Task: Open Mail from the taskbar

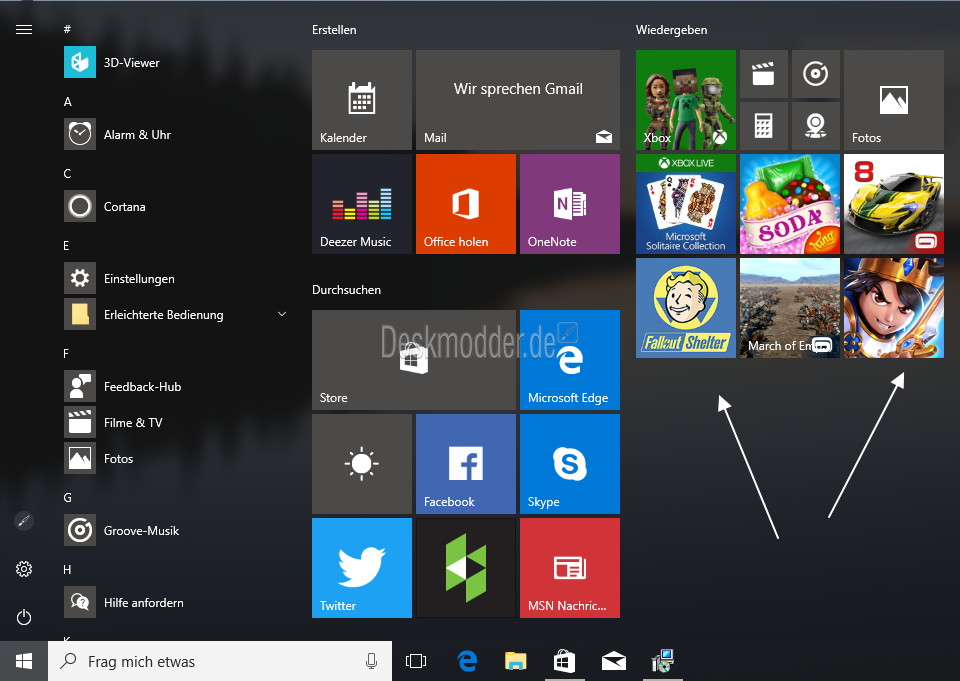Action: pyautogui.click(x=613, y=661)
